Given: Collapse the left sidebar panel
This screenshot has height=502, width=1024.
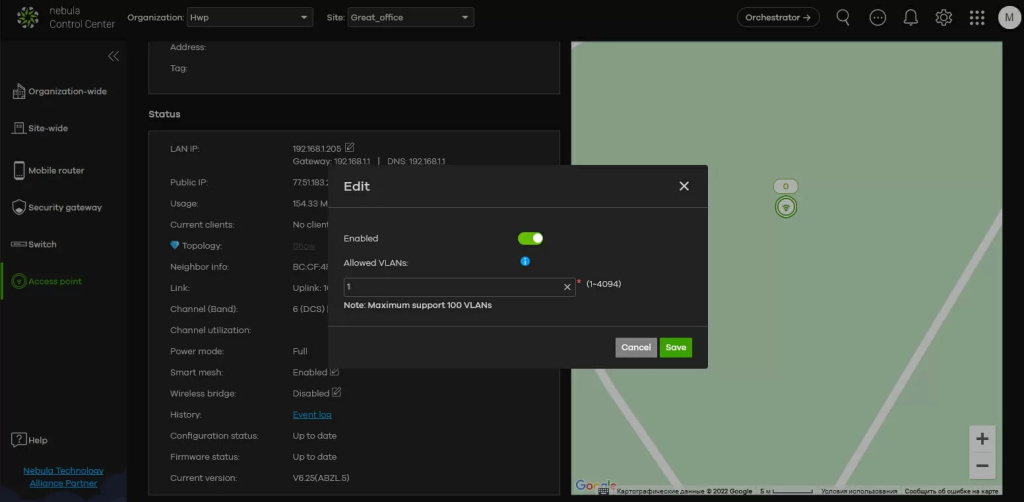Looking at the screenshot, I should pyautogui.click(x=113, y=56).
